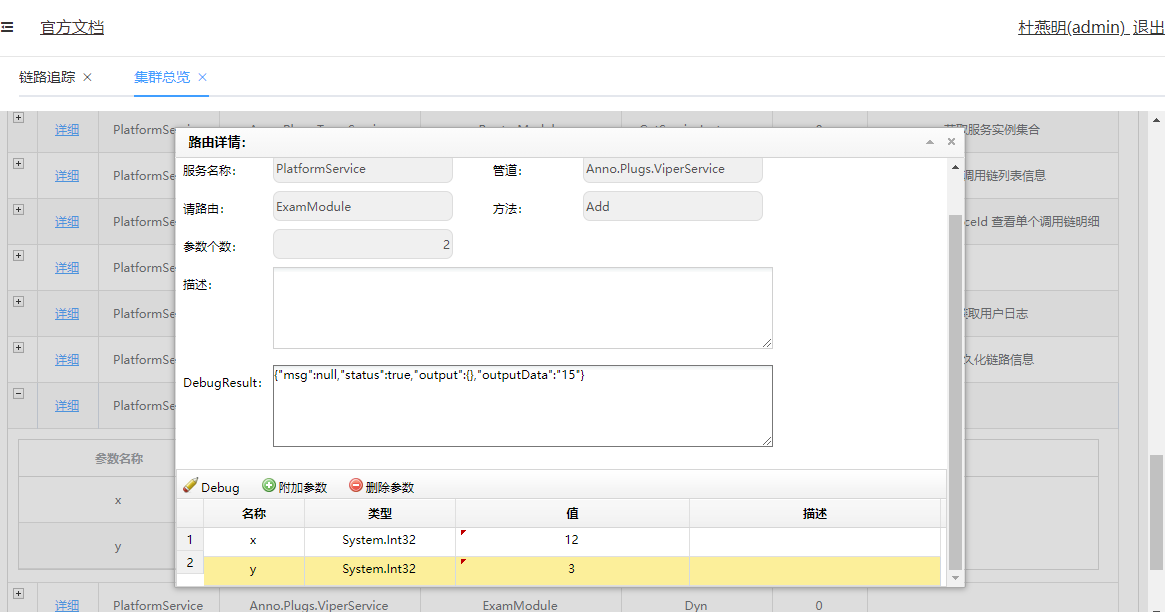Expand the fourth background table row
1165x612 pixels.
[x=19, y=255]
